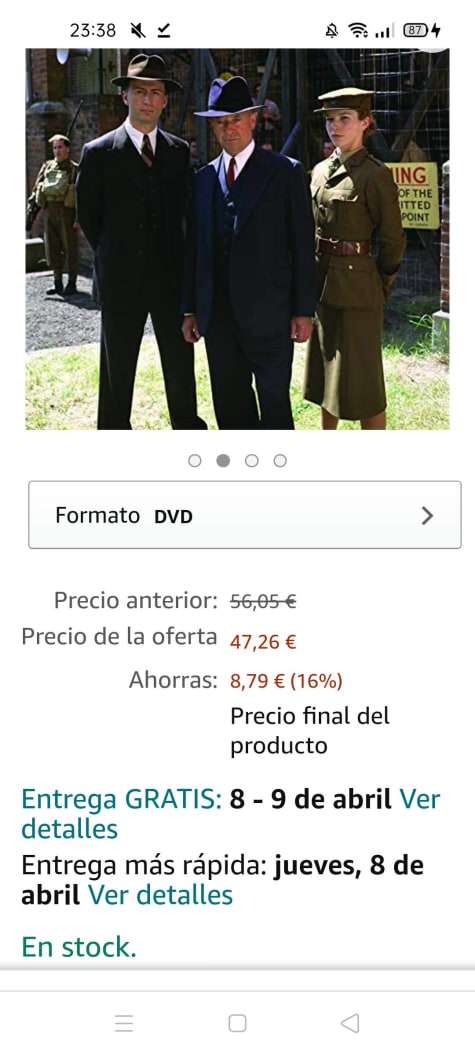The width and height of the screenshot is (475, 1056).
Task: Select the fourth image carousel dot
Action: 280,461
